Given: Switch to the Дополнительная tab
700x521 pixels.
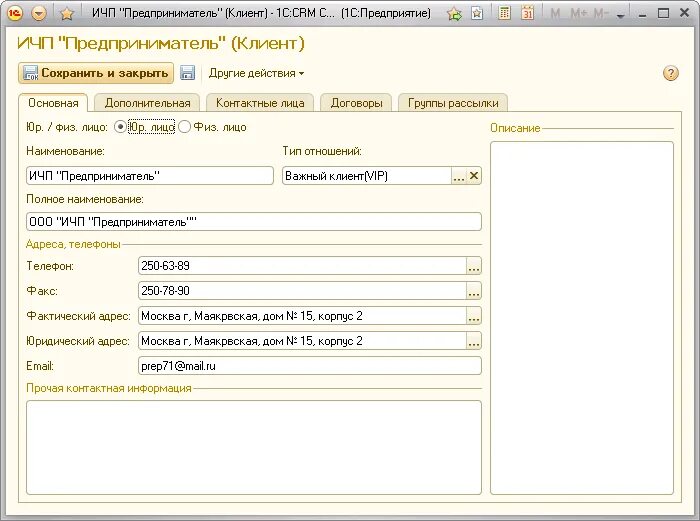Looking at the screenshot, I should (147, 103).
